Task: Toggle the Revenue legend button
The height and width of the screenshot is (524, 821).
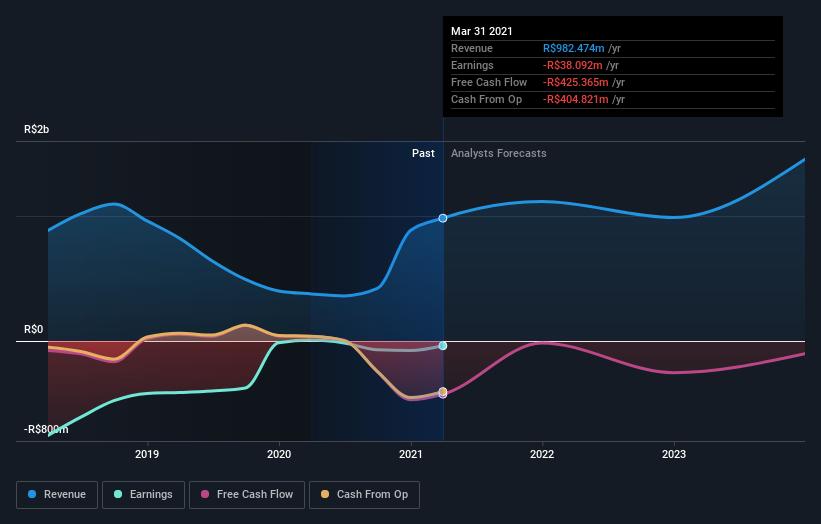Action: pyautogui.click(x=57, y=495)
